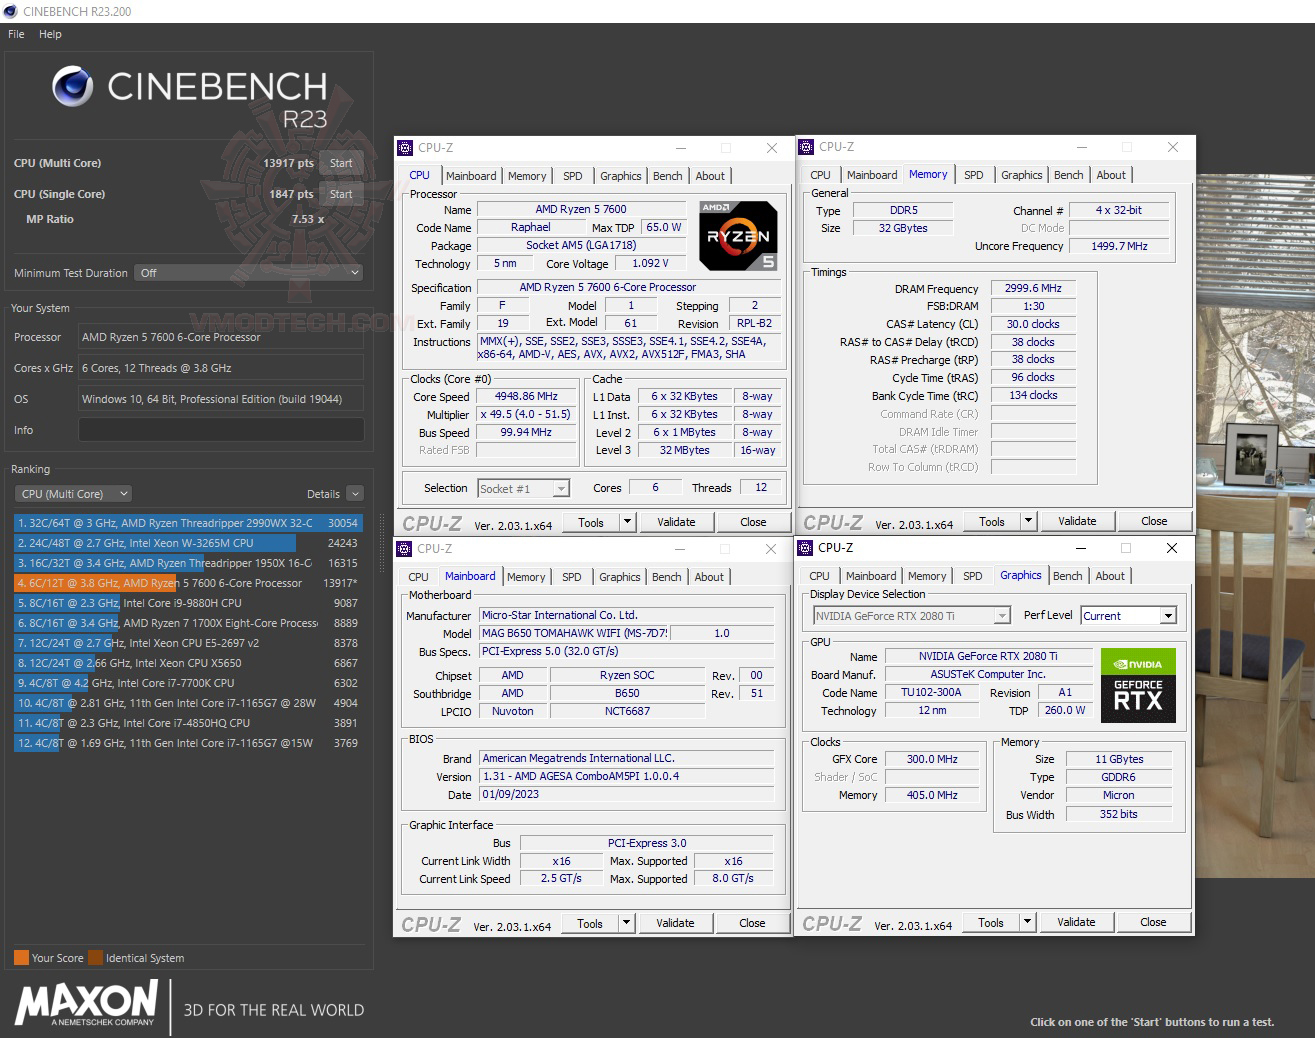Select the AMD Ryzen 5 7600 ranking row
Viewport: 1315px width, 1038px height.
pyautogui.click(x=187, y=583)
